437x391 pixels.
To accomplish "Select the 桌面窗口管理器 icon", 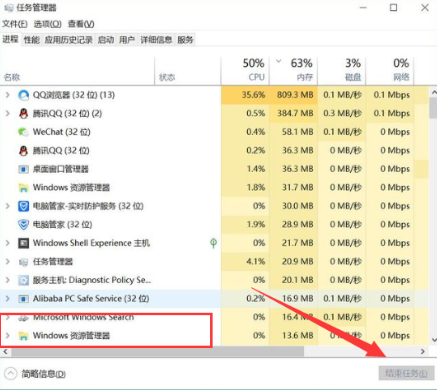I will coord(23,169).
